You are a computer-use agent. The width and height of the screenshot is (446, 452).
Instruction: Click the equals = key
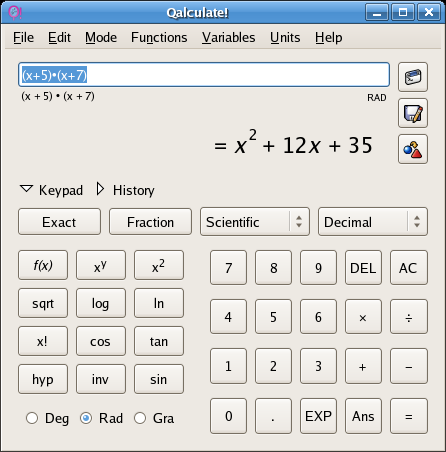(409, 416)
